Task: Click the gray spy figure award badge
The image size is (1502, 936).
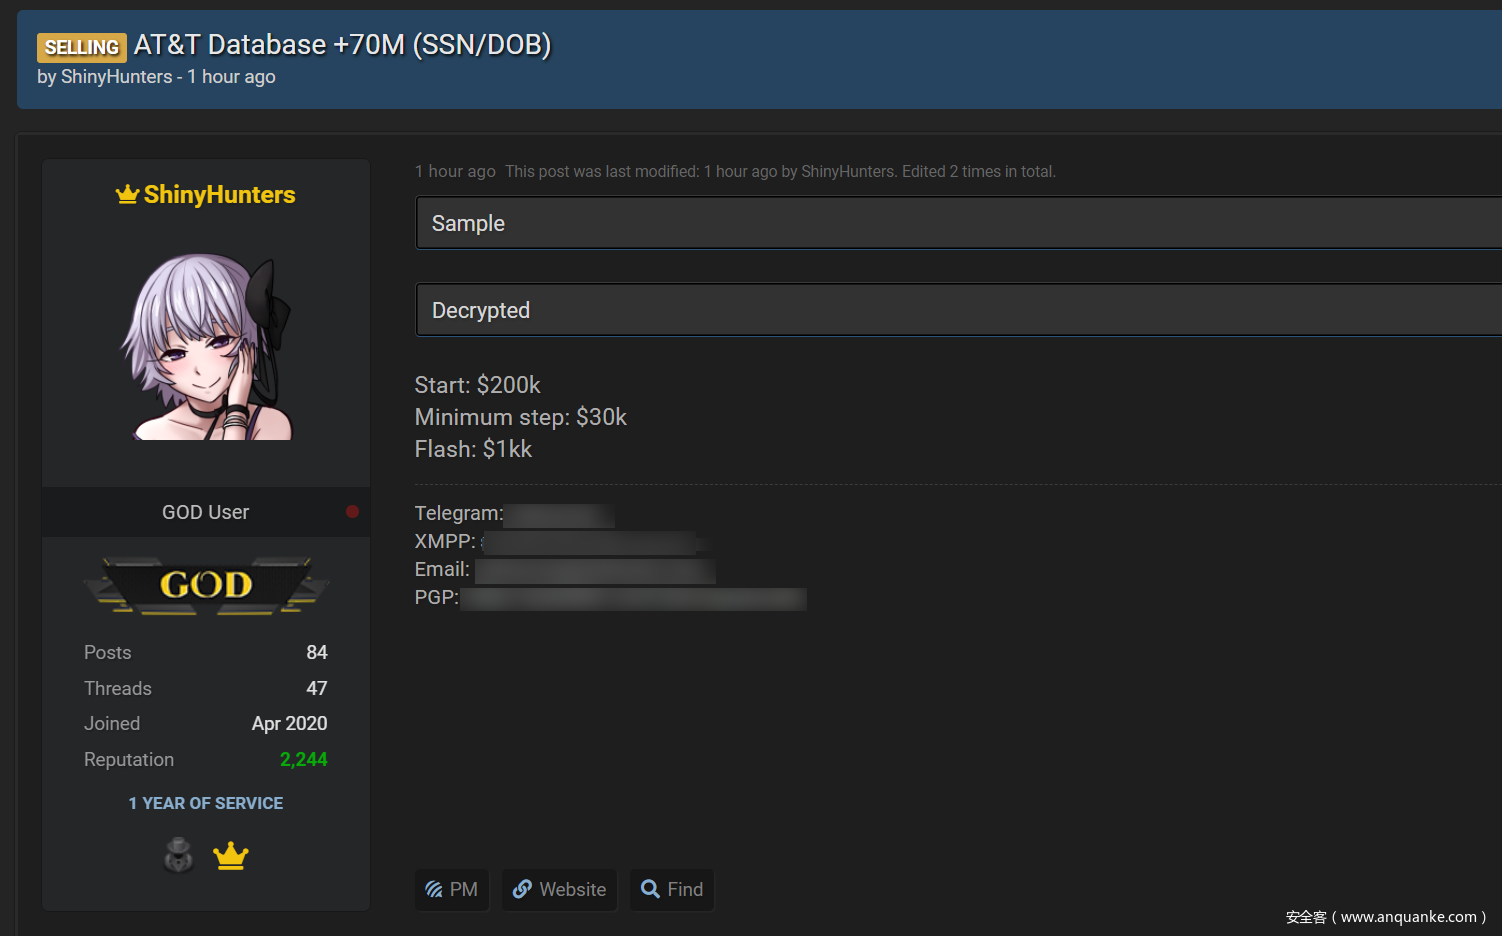Action: pyautogui.click(x=179, y=855)
